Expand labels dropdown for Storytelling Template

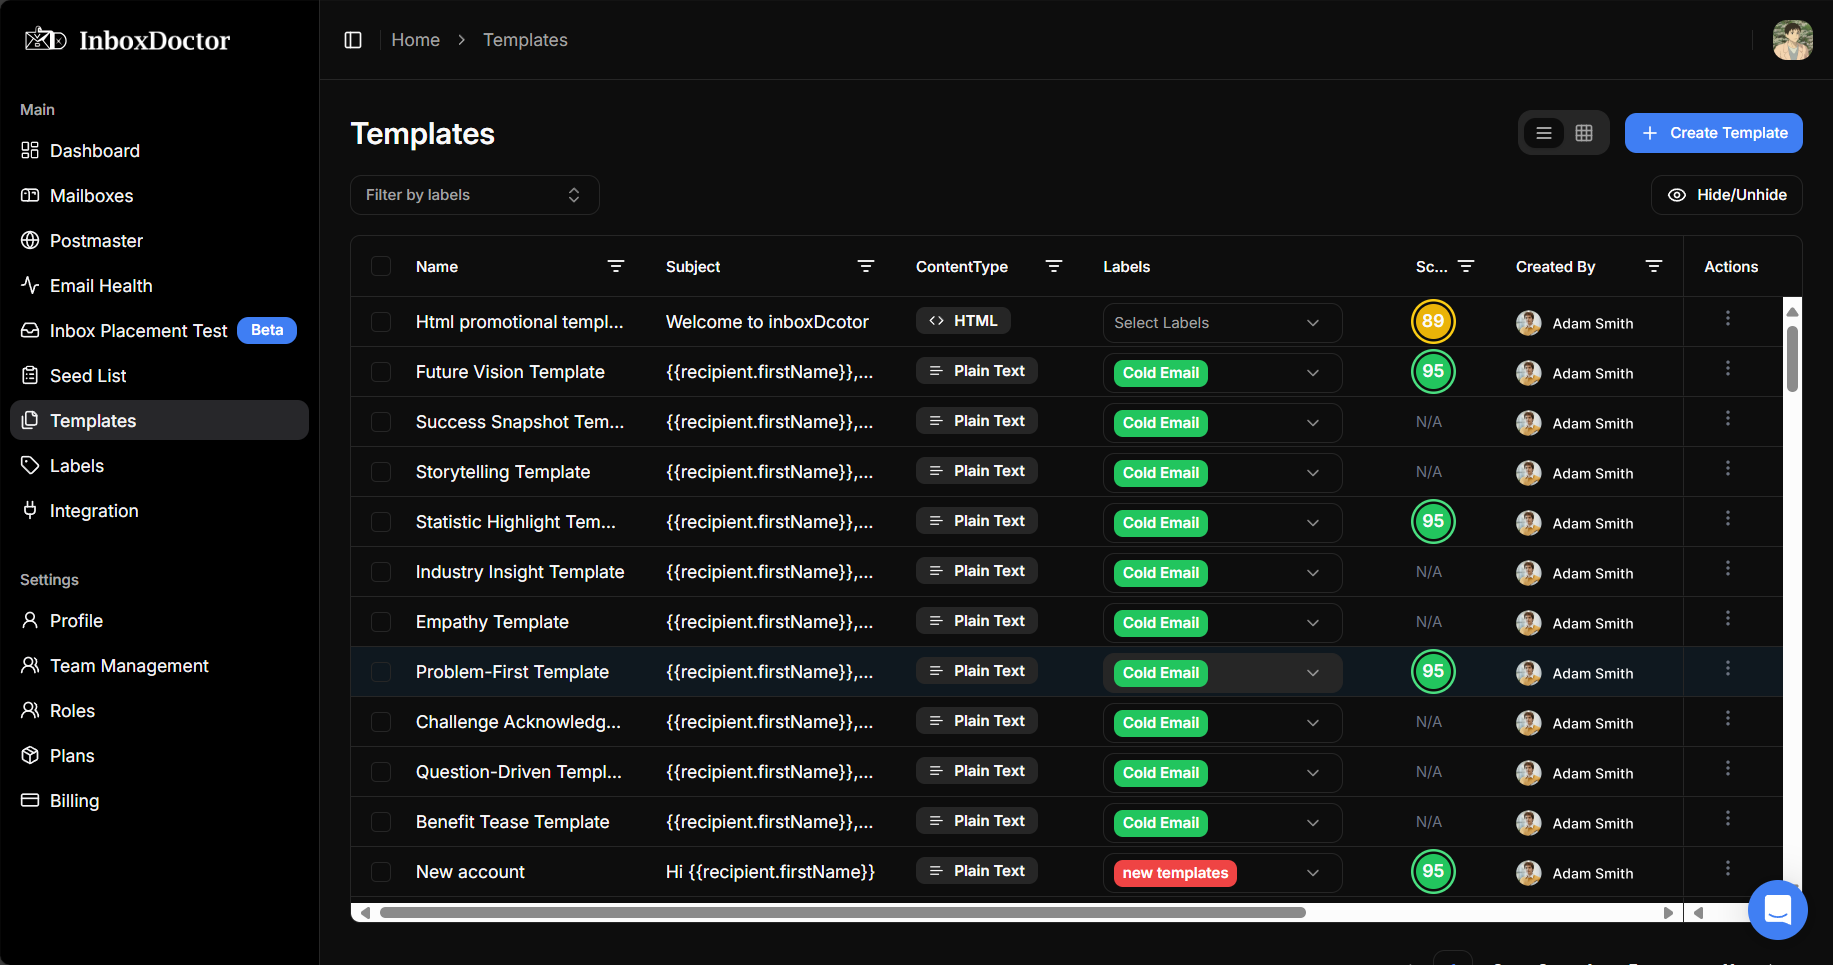1312,473
